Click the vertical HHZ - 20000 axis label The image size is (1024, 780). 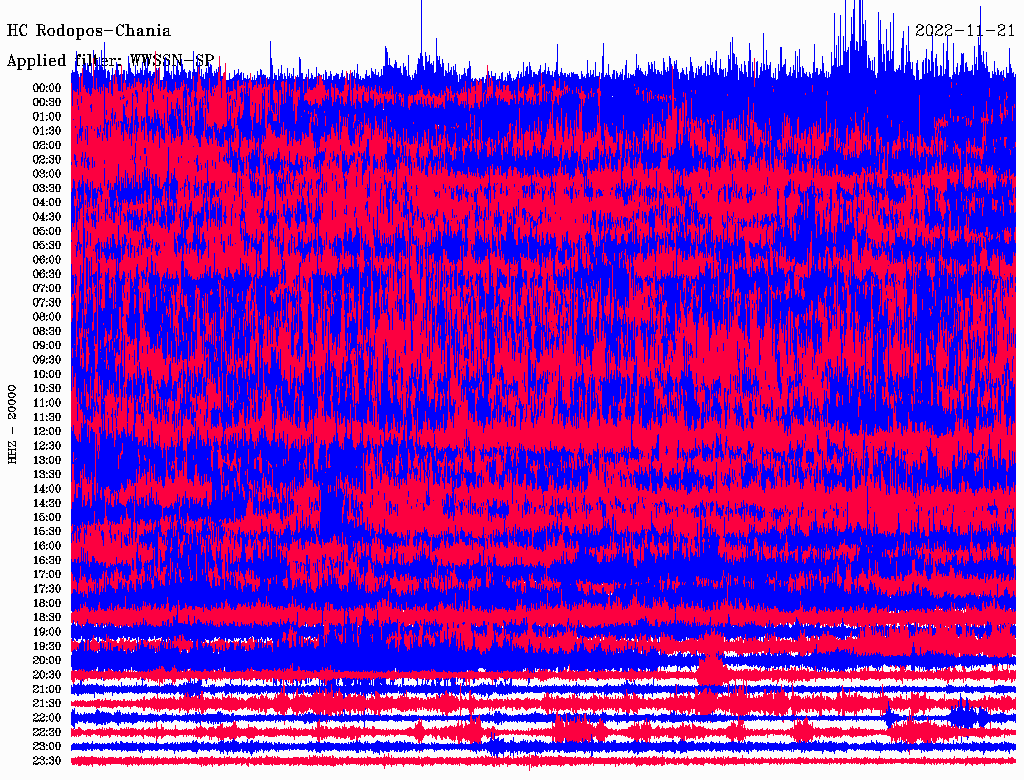tap(13, 423)
